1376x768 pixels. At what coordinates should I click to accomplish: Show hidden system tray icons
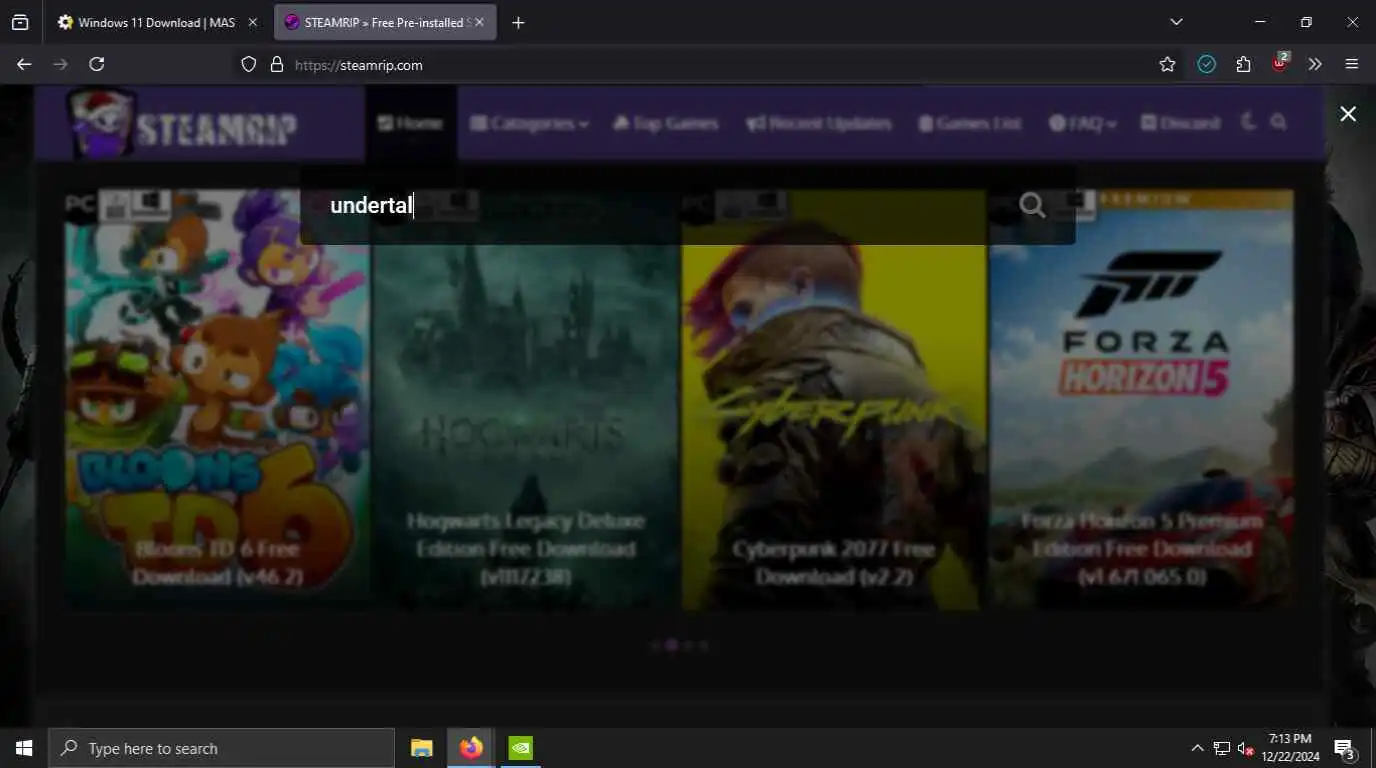[x=1197, y=748]
